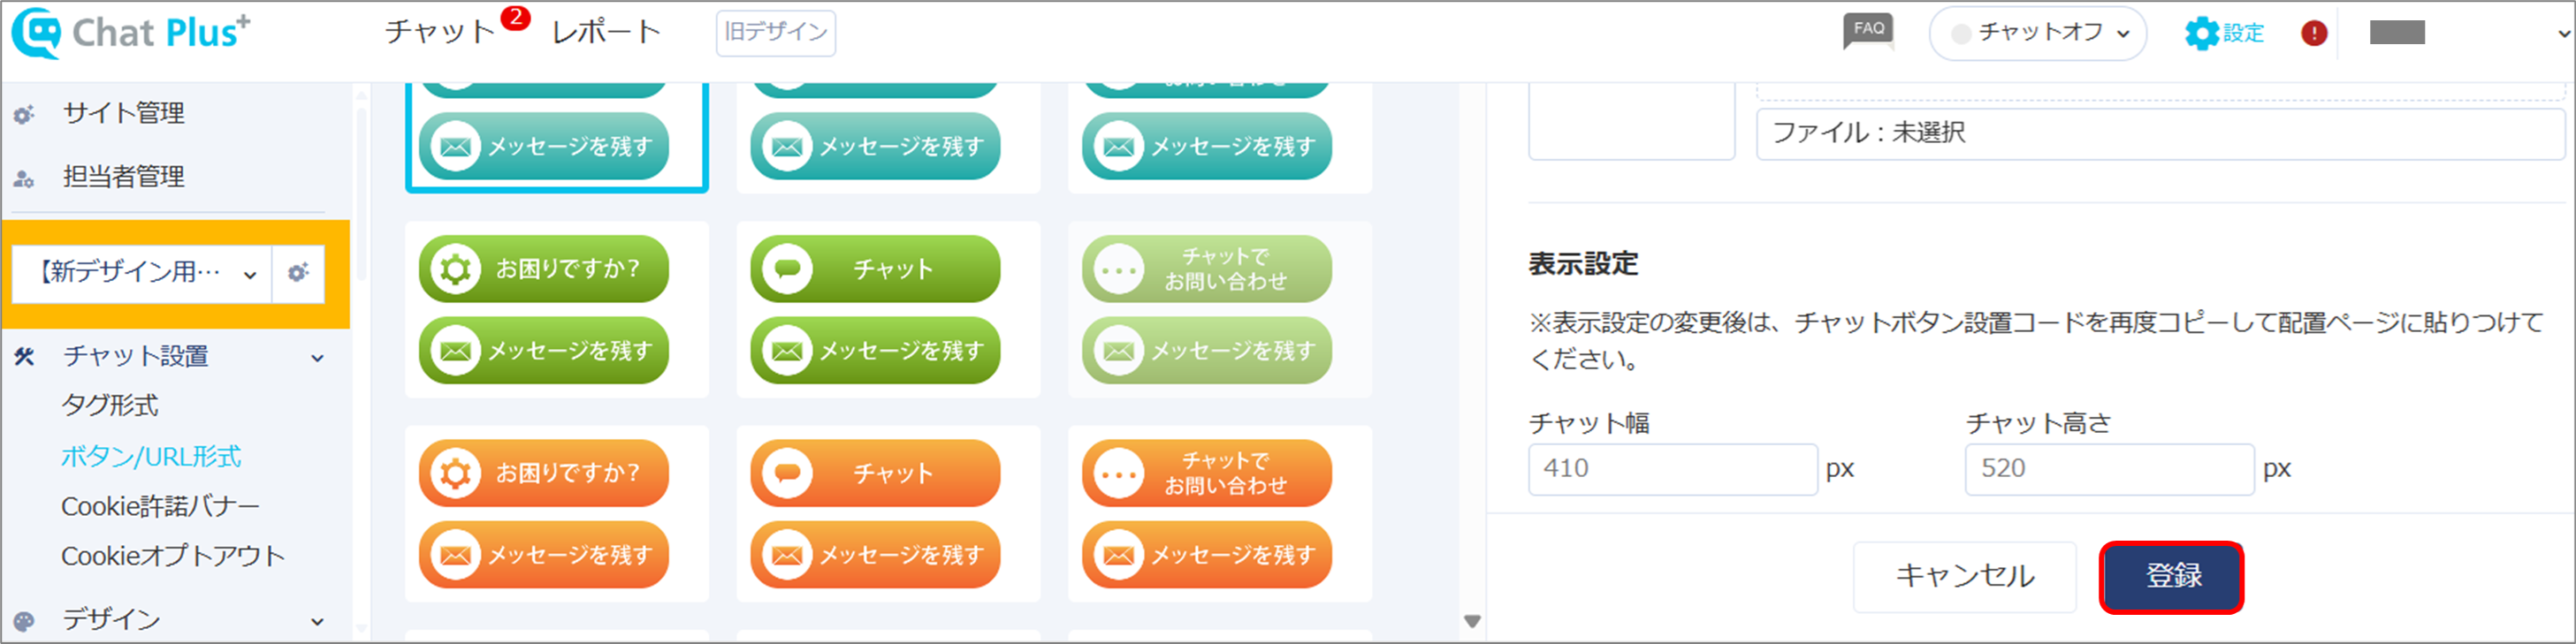The height and width of the screenshot is (644, 2576).
Task: Select light green チャットでお問い合わせ design
Action: coord(1207,269)
